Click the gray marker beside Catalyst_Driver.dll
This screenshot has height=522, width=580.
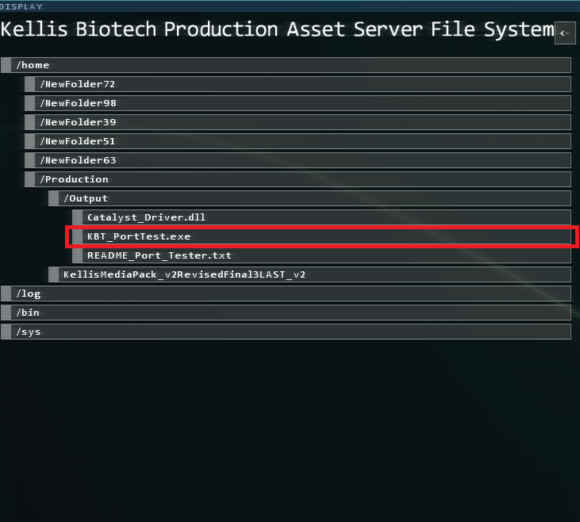point(77,217)
